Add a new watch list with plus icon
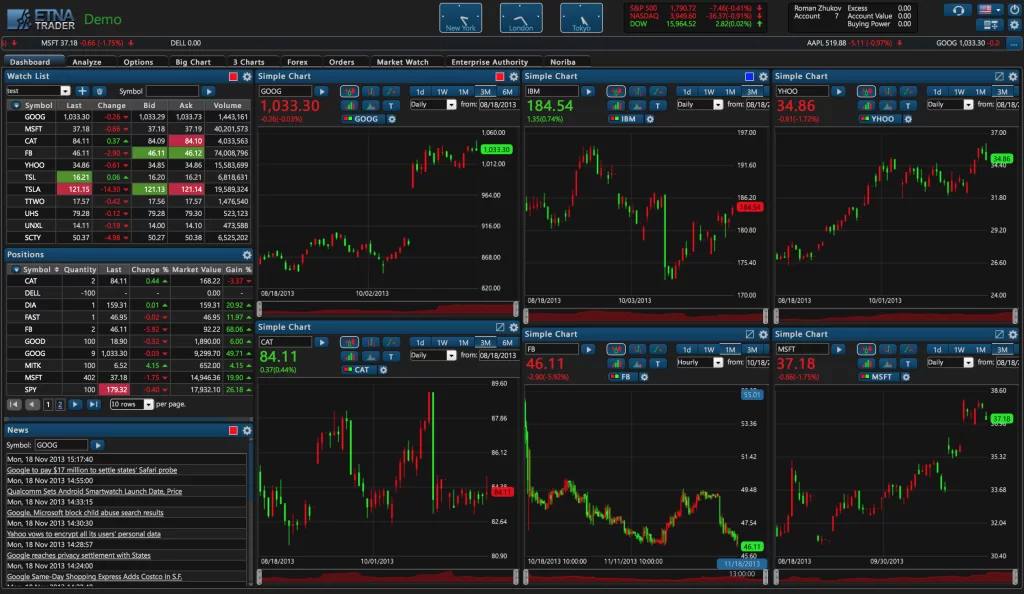 point(82,91)
